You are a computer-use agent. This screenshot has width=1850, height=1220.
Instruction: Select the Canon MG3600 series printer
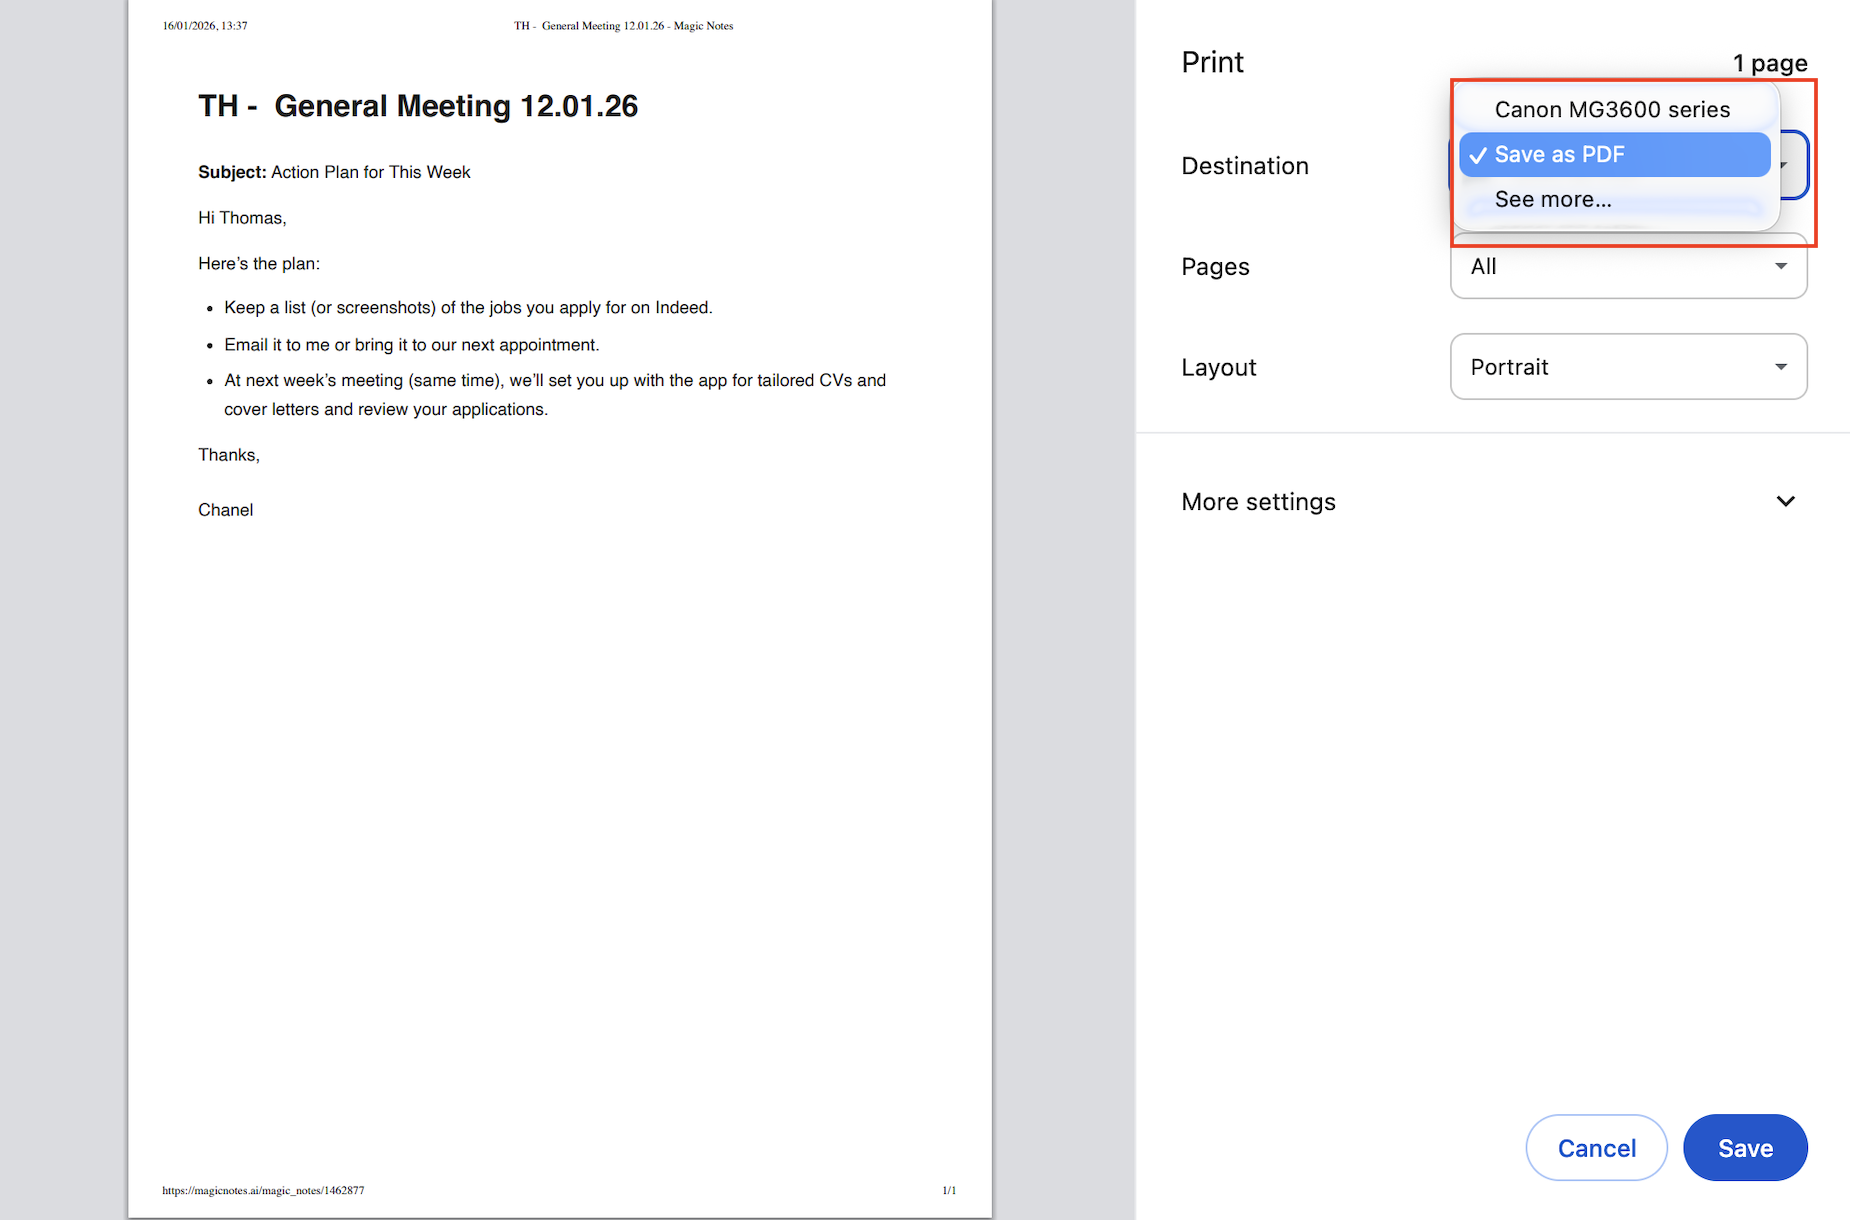click(x=1611, y=110)
